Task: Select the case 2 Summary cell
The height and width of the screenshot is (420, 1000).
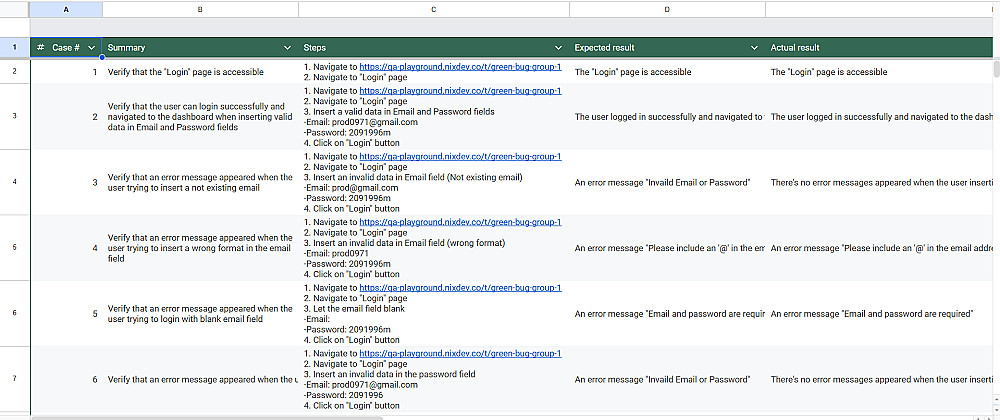Action: [x=200, y=116]
